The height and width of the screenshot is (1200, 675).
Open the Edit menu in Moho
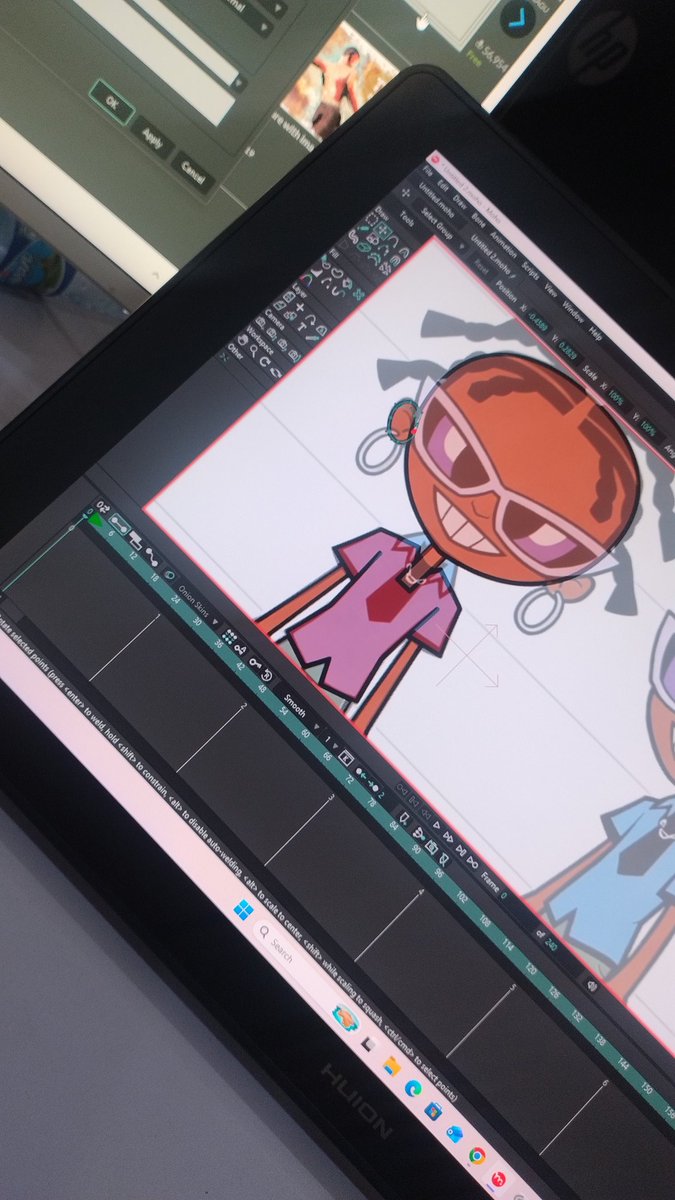point(443,186)
